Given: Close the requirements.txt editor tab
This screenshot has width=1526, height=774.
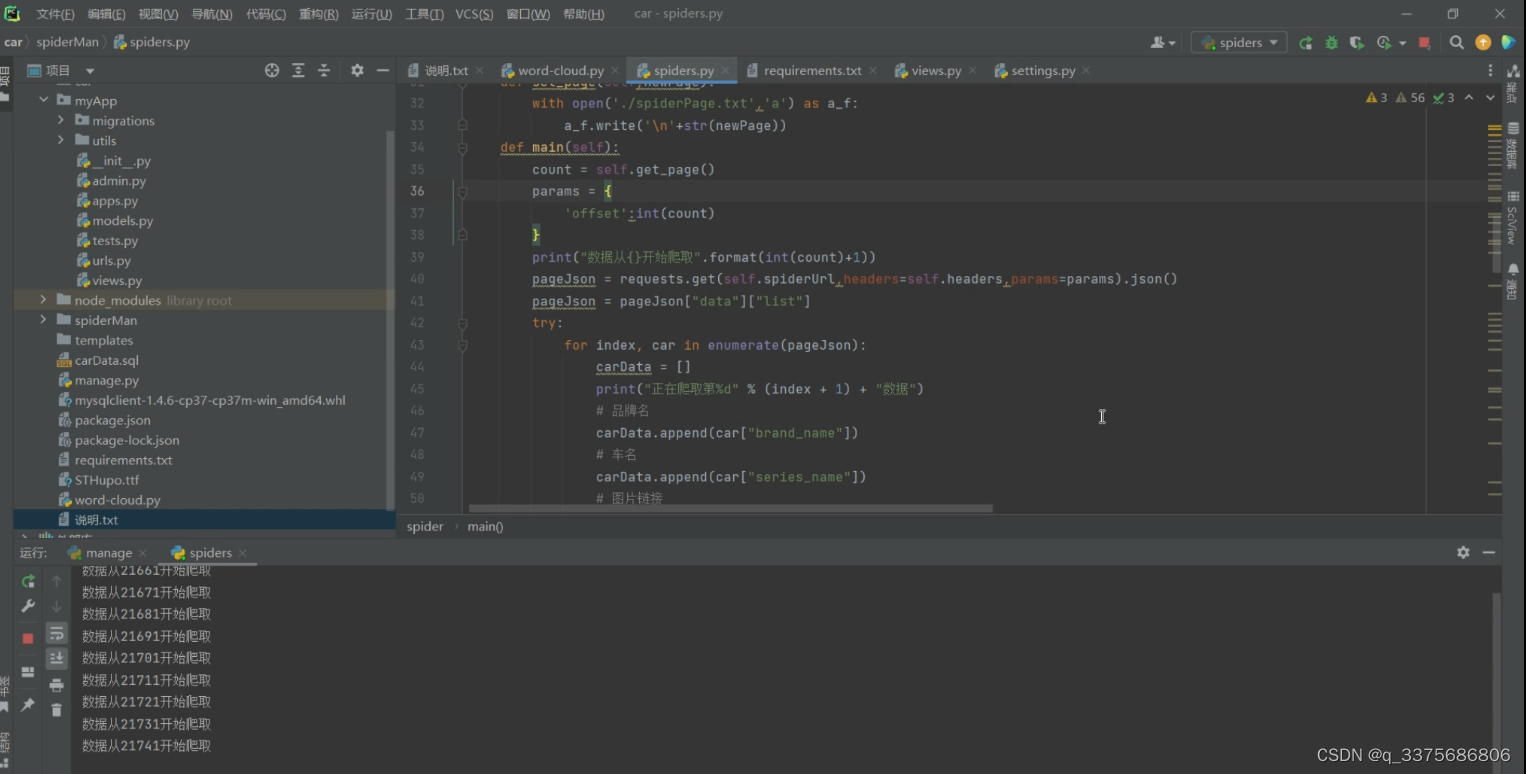Looking at the screenshot, I should [x=873, y=70].
